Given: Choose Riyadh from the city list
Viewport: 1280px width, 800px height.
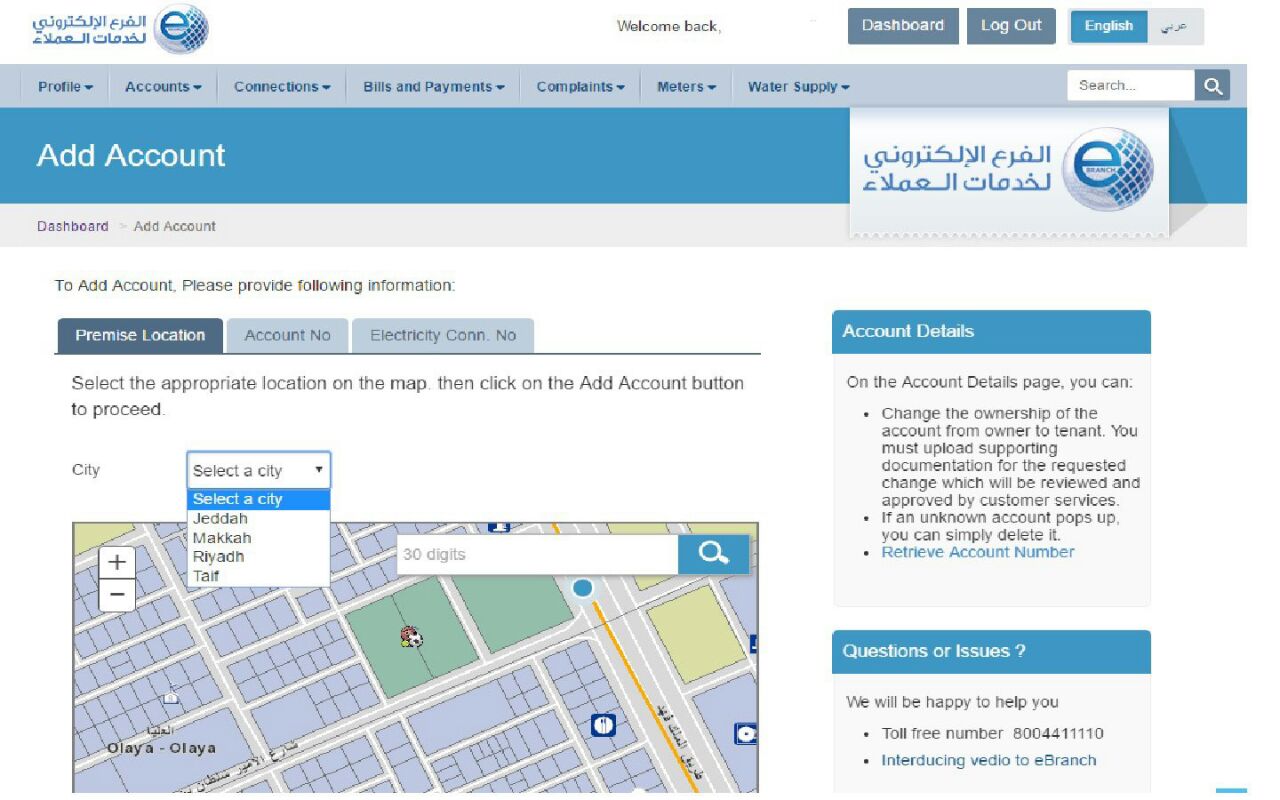Looking at the screenshot, I should (218, 557).
